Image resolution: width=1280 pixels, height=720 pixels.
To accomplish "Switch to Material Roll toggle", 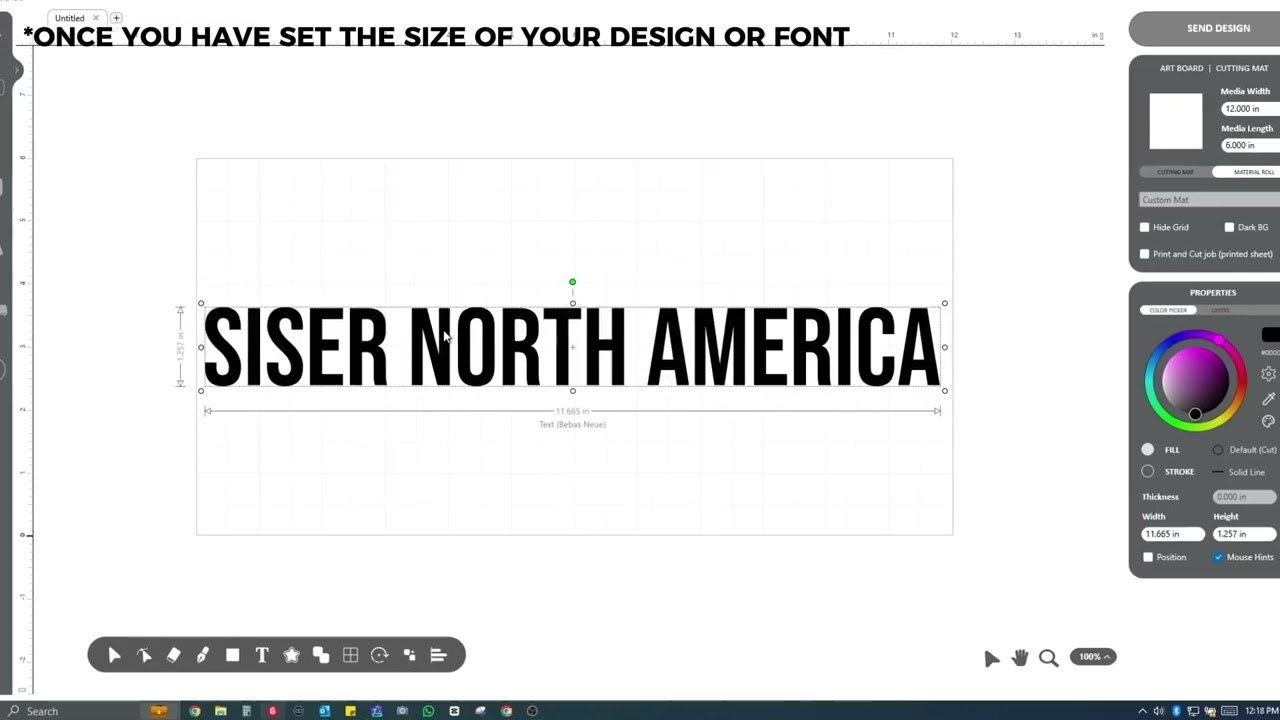I will pos(1246,172).
